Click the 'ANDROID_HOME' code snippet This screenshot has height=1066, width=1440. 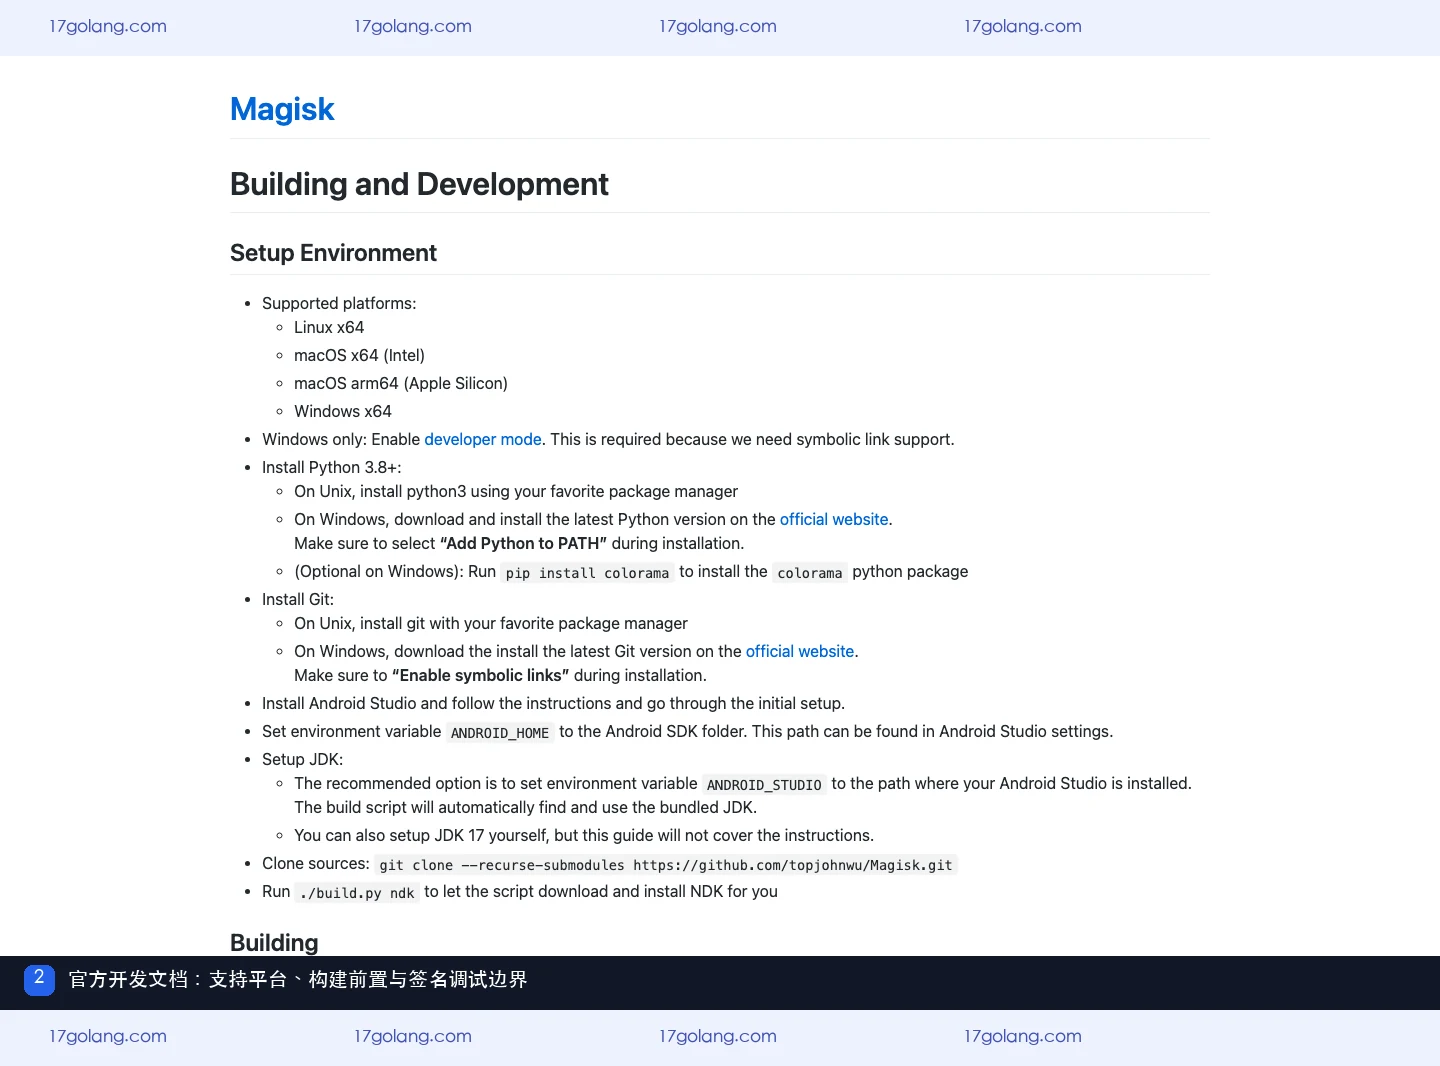(500, 732)
